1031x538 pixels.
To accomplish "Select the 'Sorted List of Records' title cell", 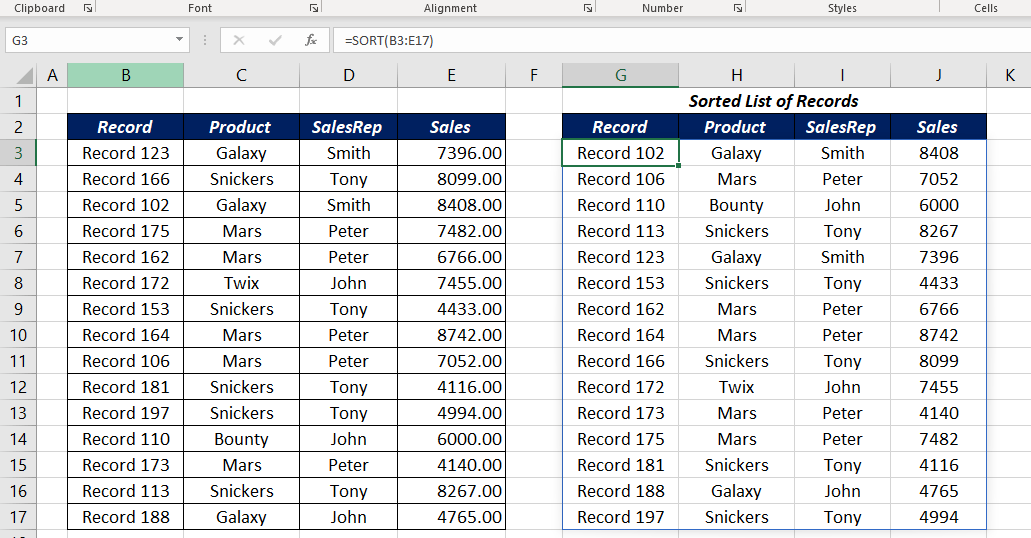I will click(773, 101).
